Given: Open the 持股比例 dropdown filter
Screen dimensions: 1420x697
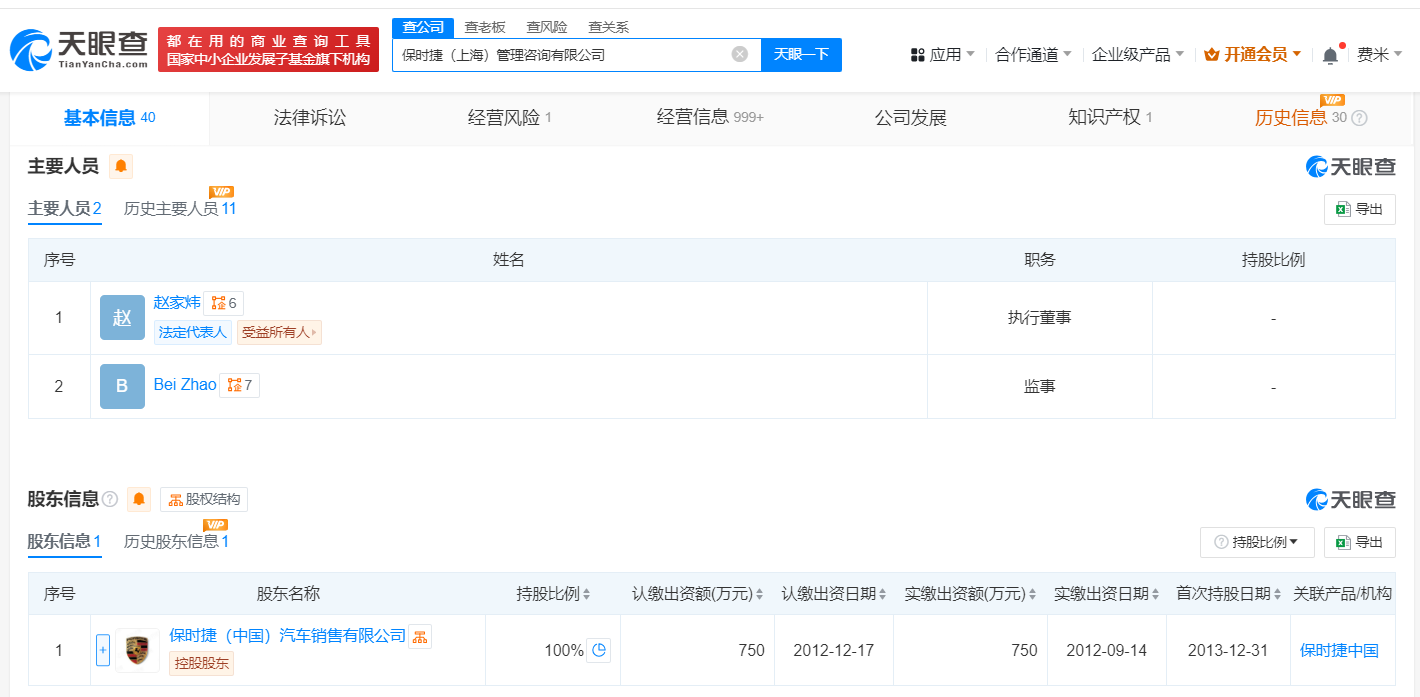Looking at the screenshot, I should point(1256,542).
